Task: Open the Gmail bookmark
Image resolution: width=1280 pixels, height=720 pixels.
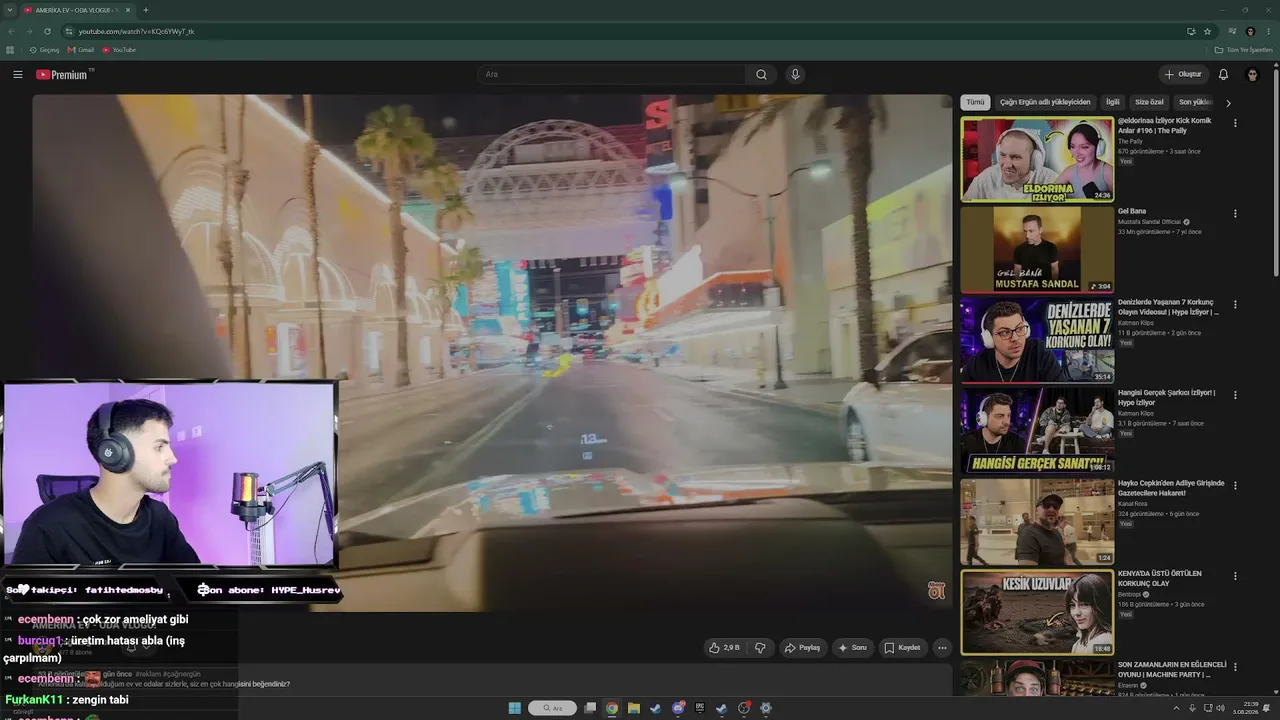Action: tap(80, 50)
